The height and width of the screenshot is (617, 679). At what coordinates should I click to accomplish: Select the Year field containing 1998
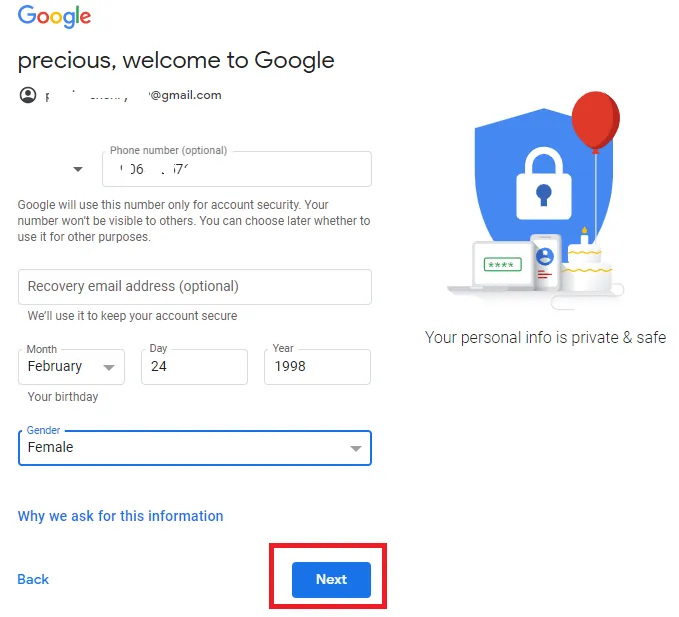[317, 367]
